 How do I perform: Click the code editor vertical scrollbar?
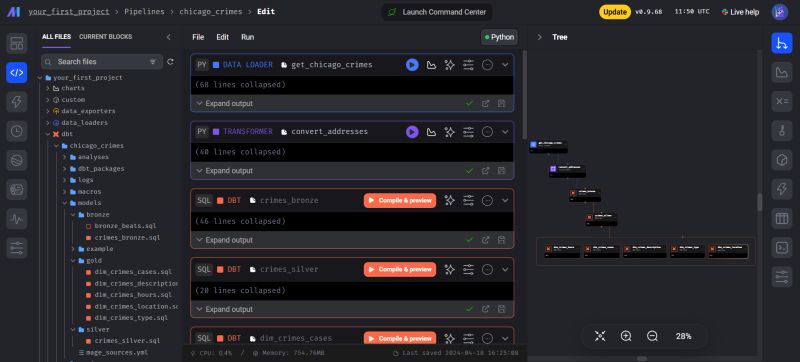click(523, 94)
